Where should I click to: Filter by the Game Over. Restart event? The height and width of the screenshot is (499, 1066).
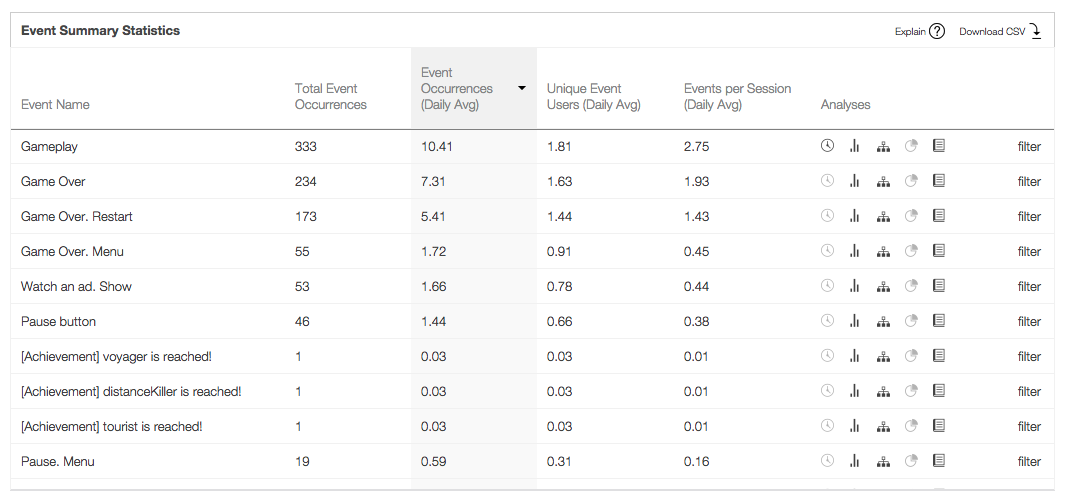[x=1029, y=216]
